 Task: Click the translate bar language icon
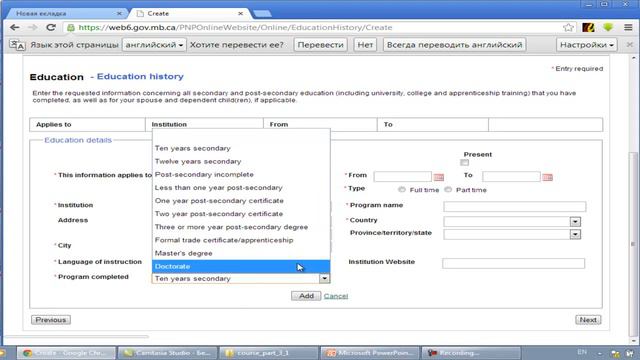pyautogui.click(x=17, y=45)
